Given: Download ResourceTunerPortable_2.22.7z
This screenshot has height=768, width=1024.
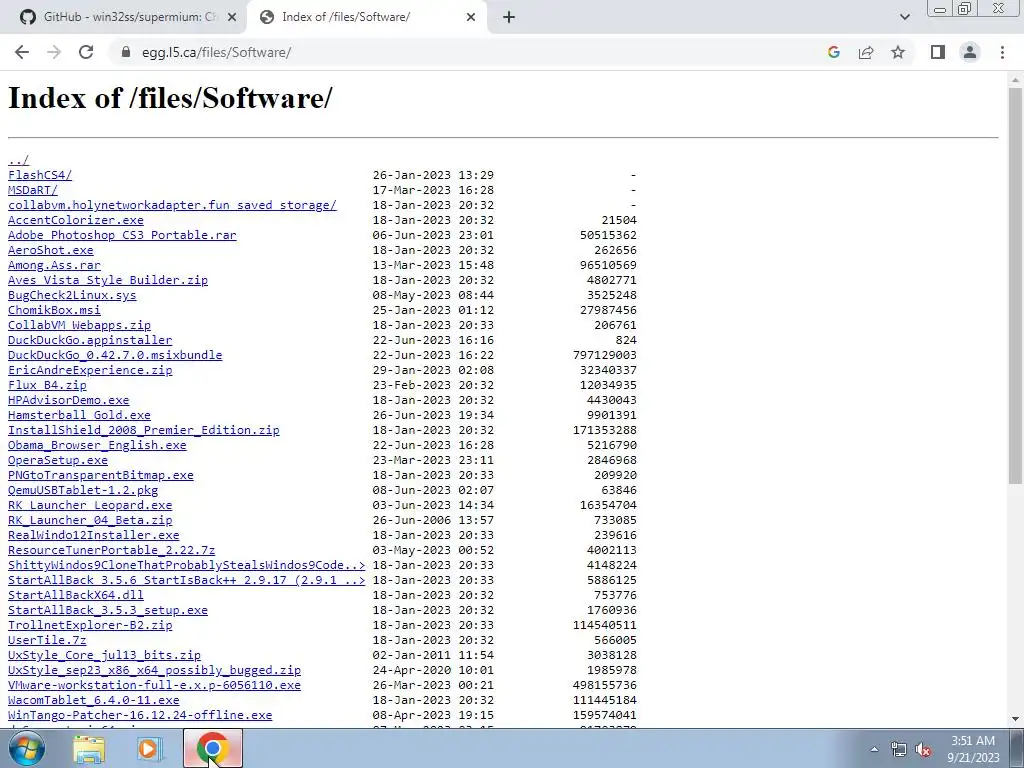Looking at the screenshot, I should pyautogui.click(x=112, y=551).
